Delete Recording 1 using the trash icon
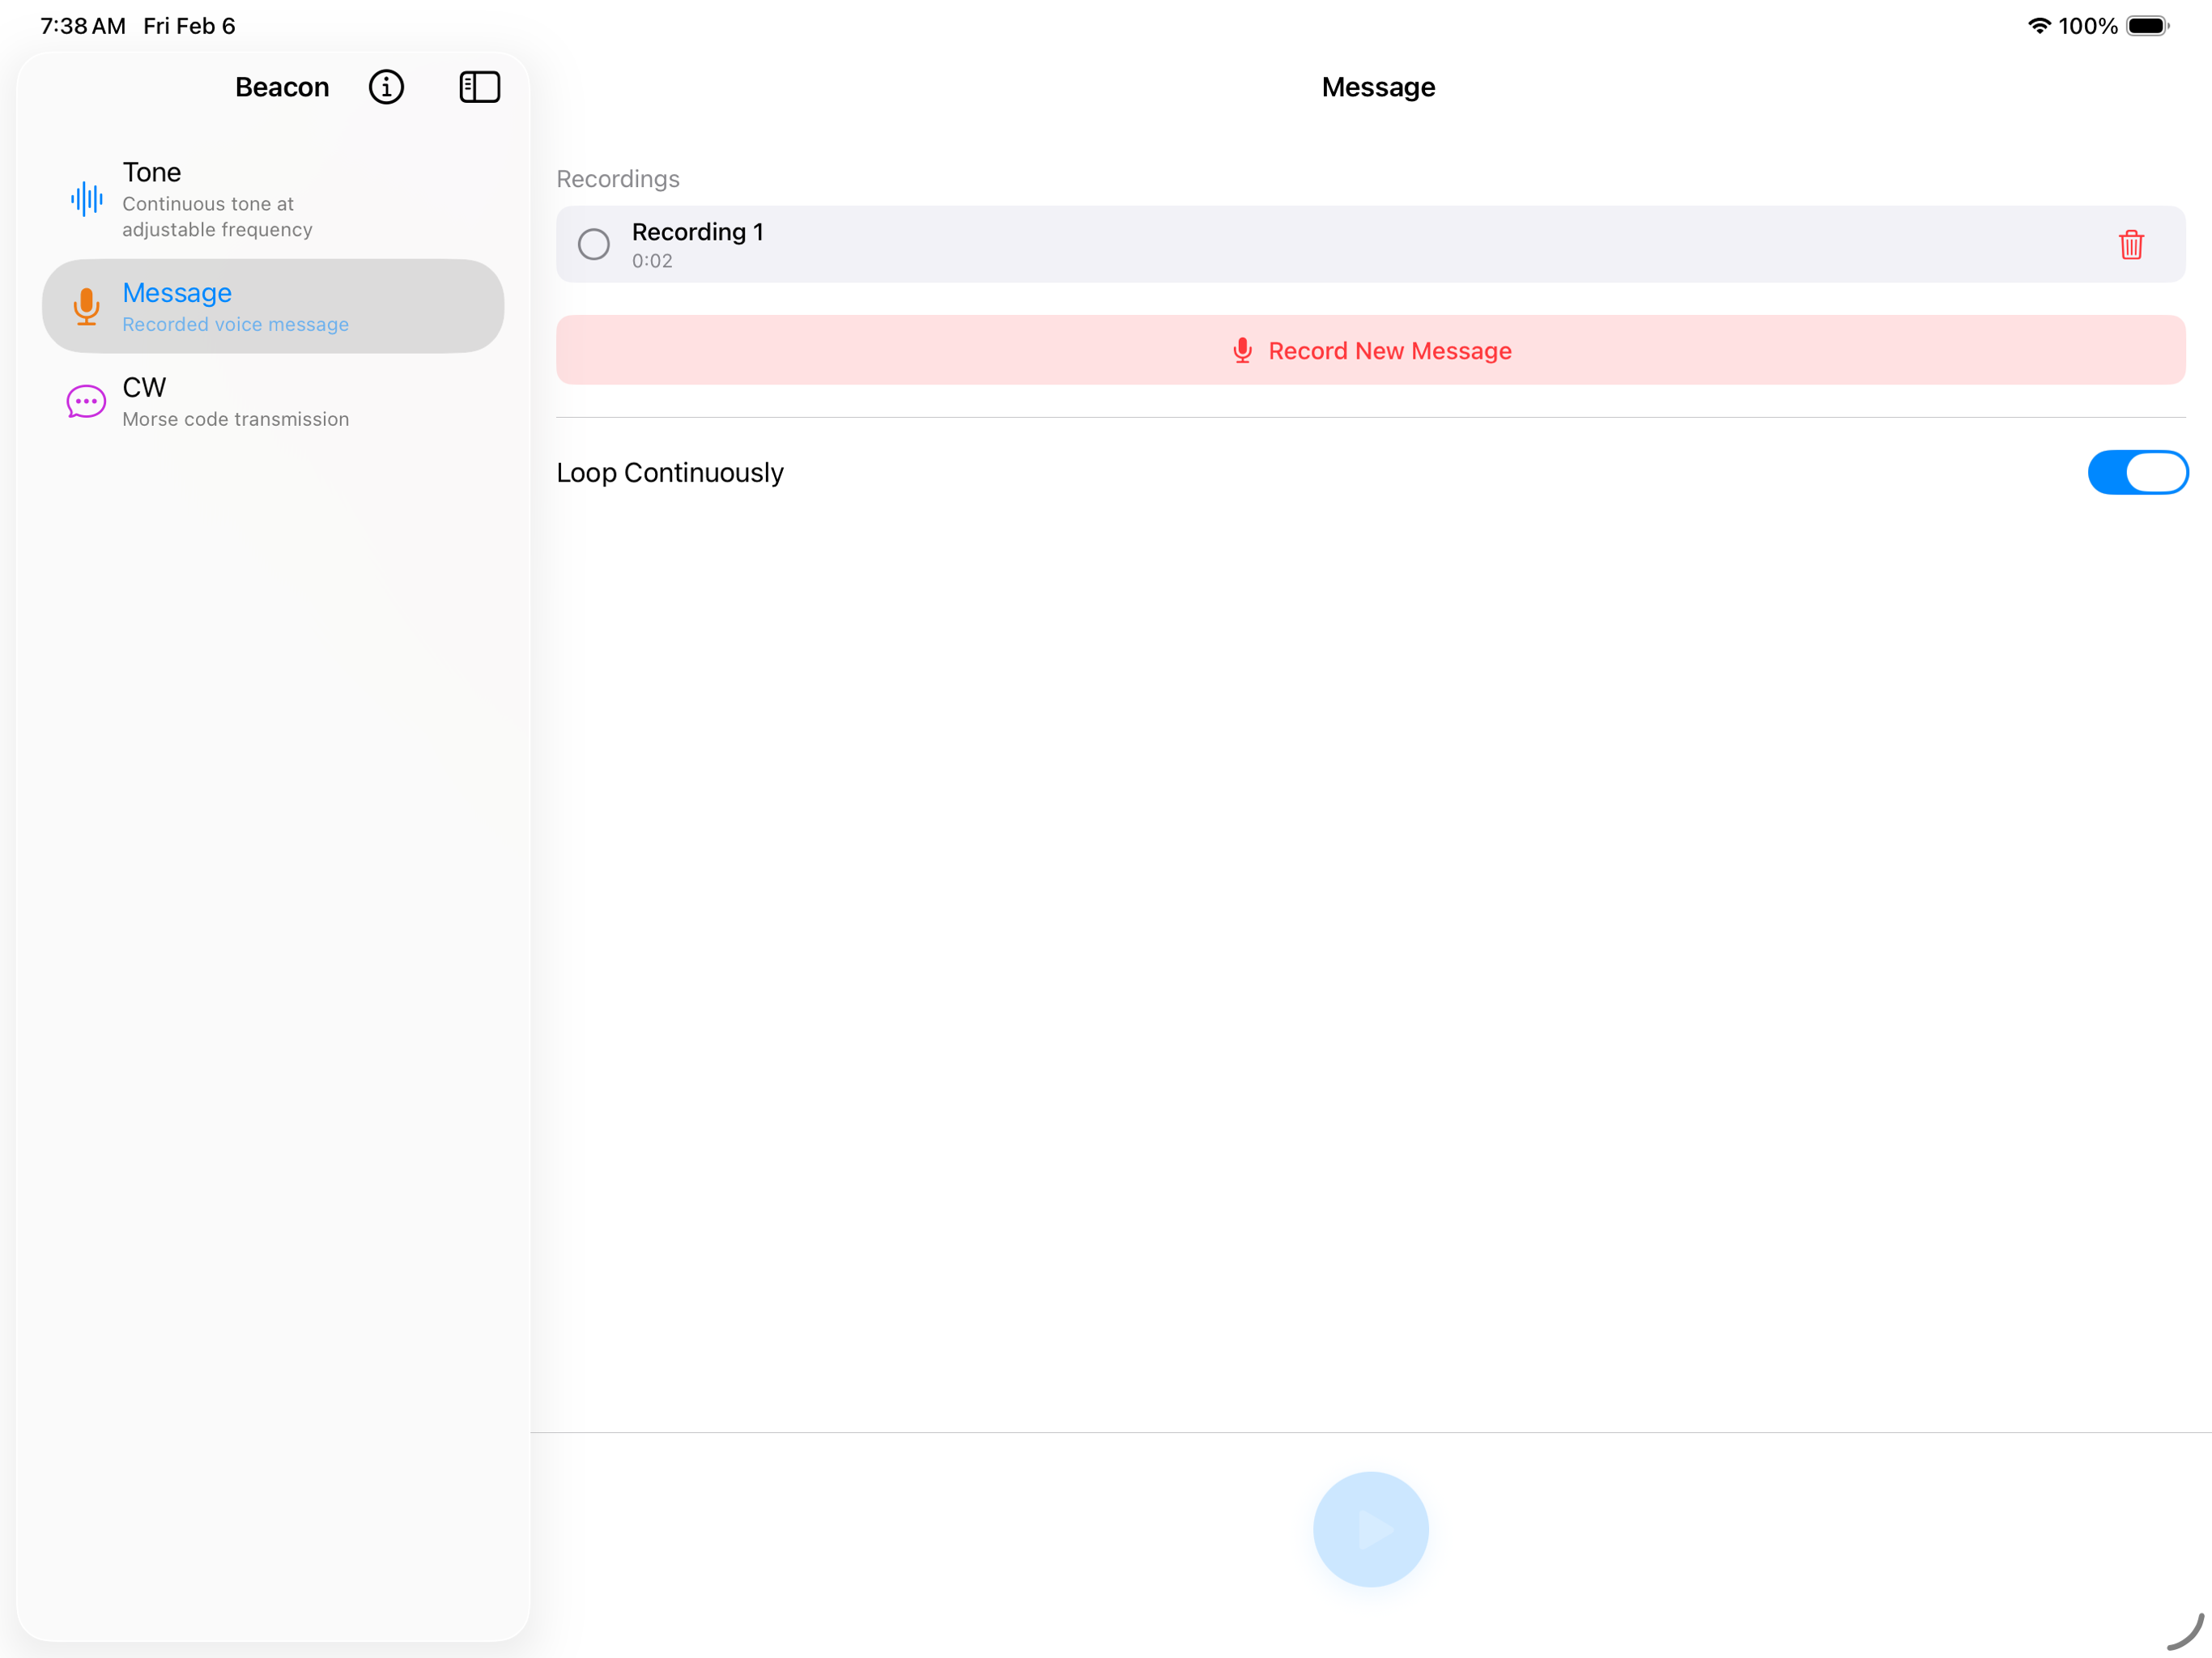The image size is (2212, 1658). [x=2130, y=244]
